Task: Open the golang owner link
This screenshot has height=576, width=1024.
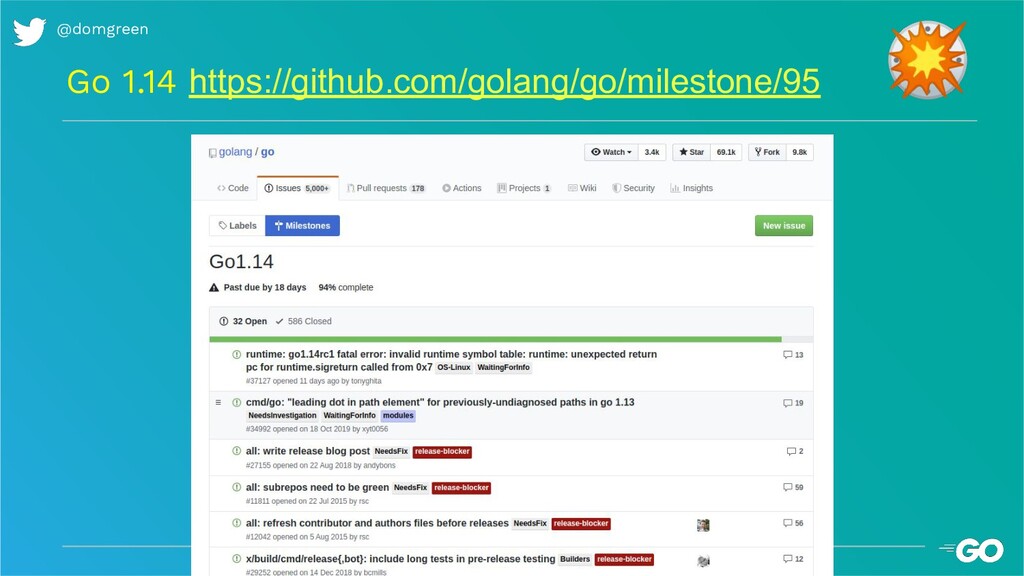Action: 235,152
